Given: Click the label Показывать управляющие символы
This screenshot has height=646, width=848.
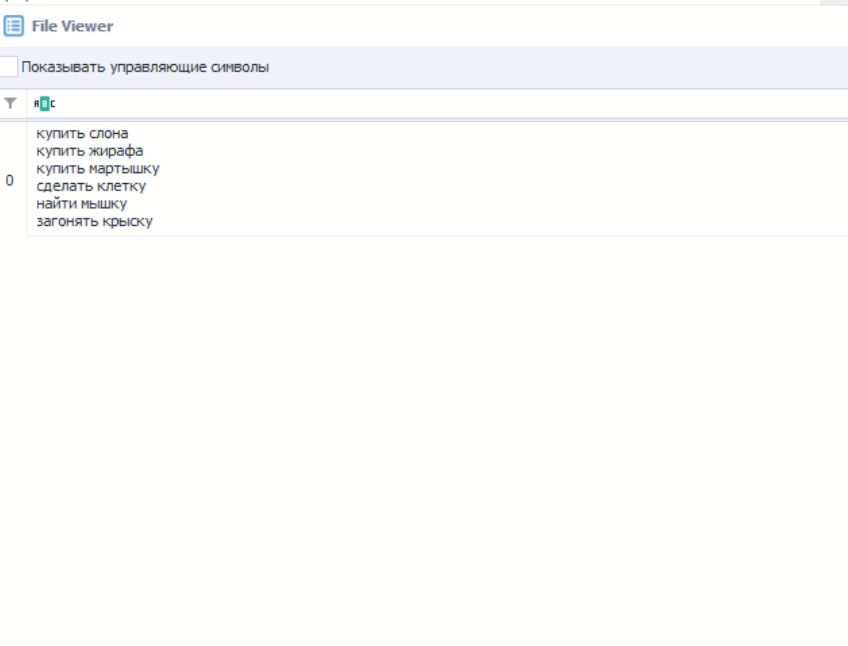Looking at the screenshot, I should click(145, 67).
